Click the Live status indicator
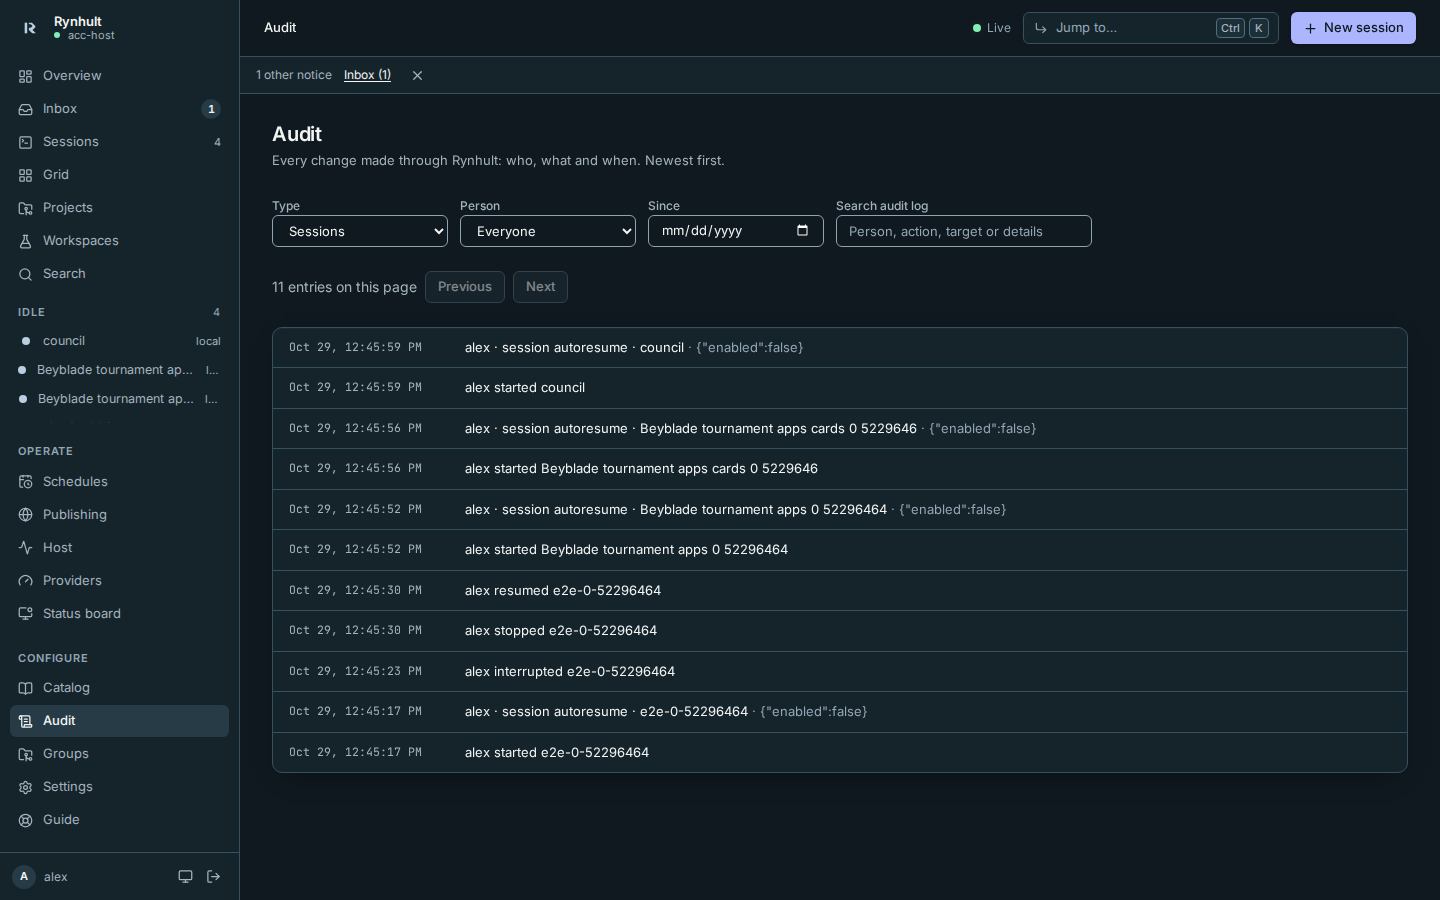Image resolution: width=1440 pixels, height=900 pixels. (x=992, y=28)
